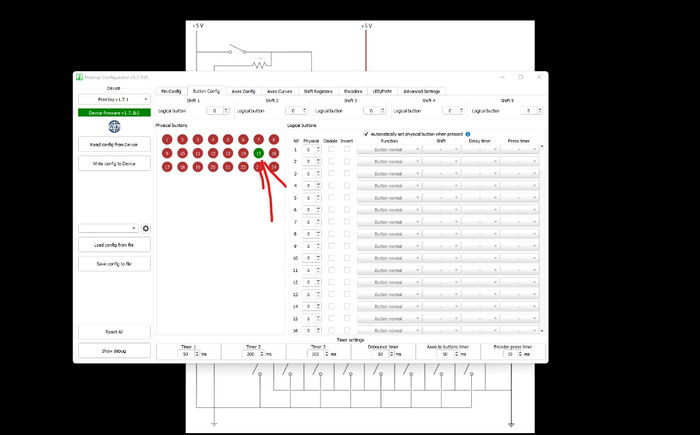
Task: Select physical button indicator 13
Action: (228, 153)
